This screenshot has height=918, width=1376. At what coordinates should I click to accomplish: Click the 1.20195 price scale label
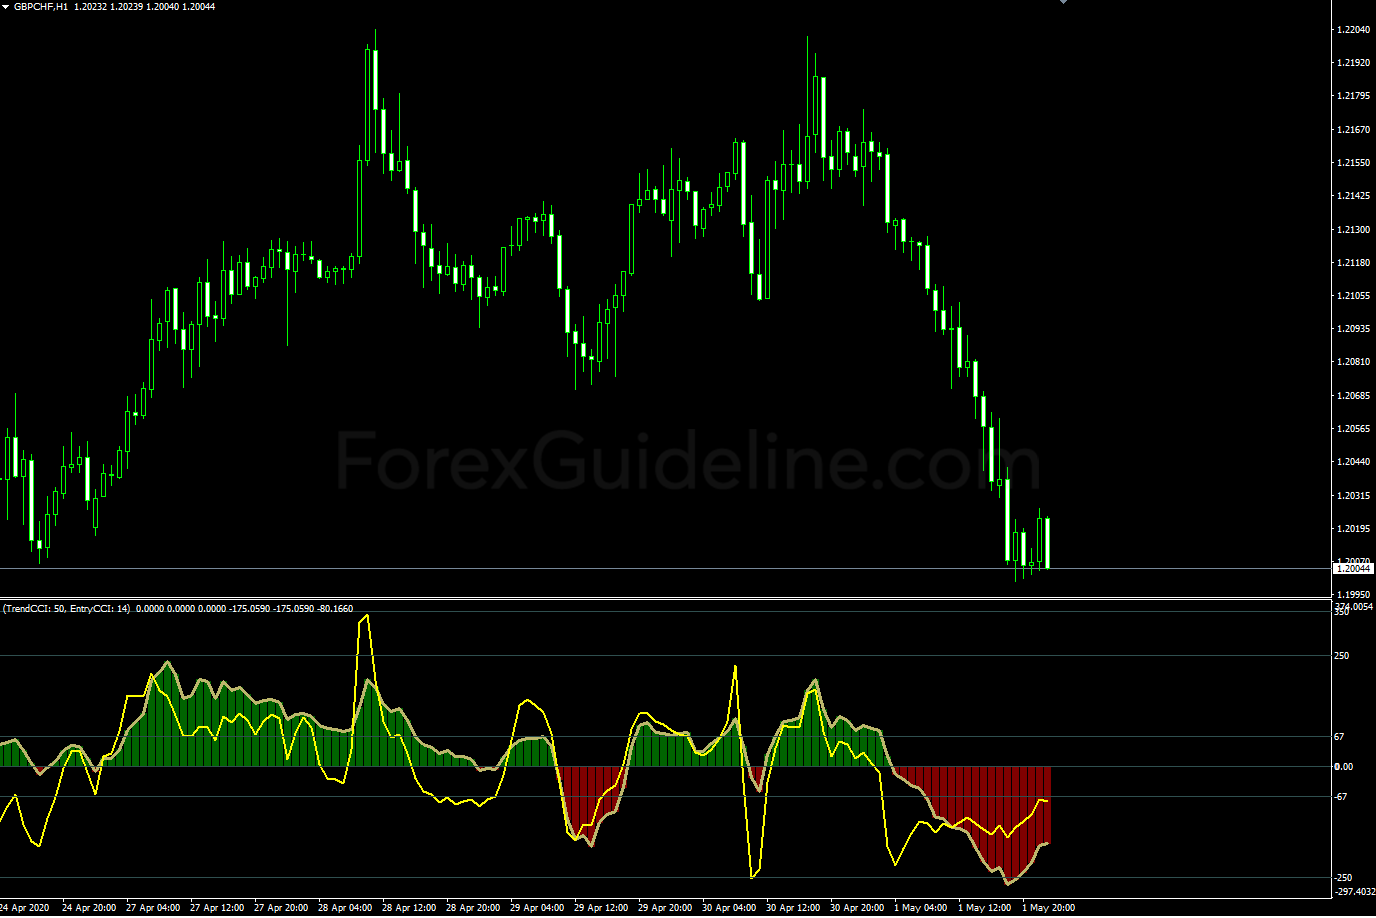(x=1353, y=528)
